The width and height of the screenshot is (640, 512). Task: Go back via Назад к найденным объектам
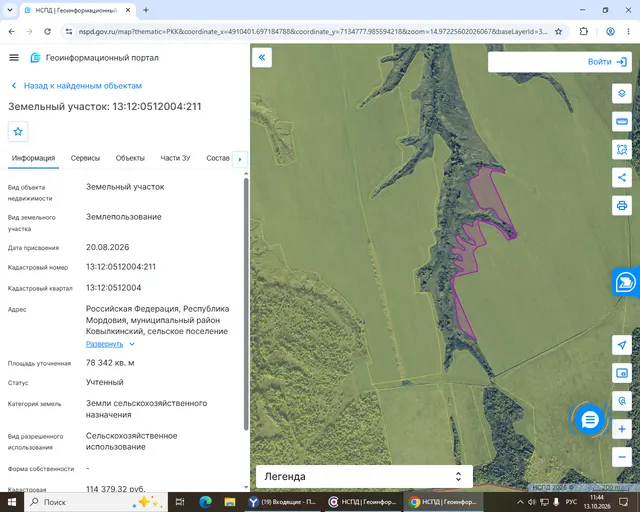tap(76, 86)
